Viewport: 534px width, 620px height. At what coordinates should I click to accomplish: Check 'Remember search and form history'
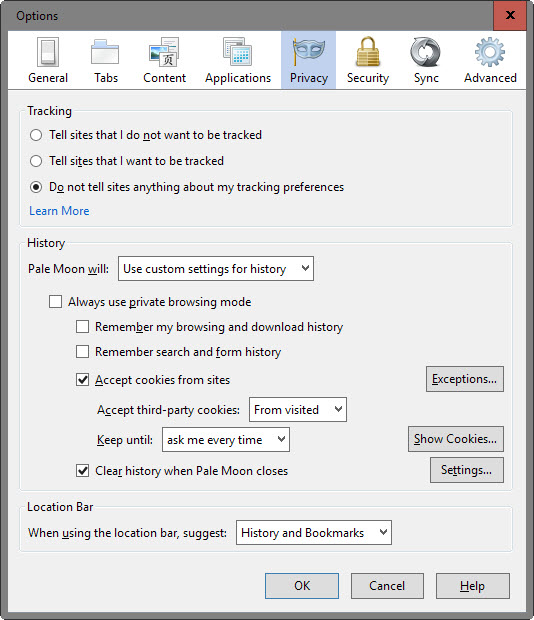[82, 352]
